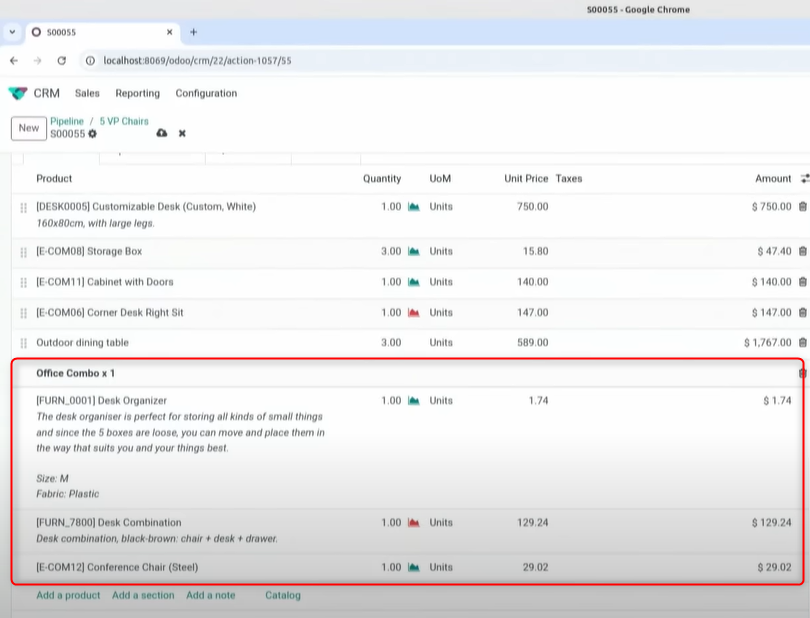
Task: Click the Taxes column header
Action: tap(569, 179)
